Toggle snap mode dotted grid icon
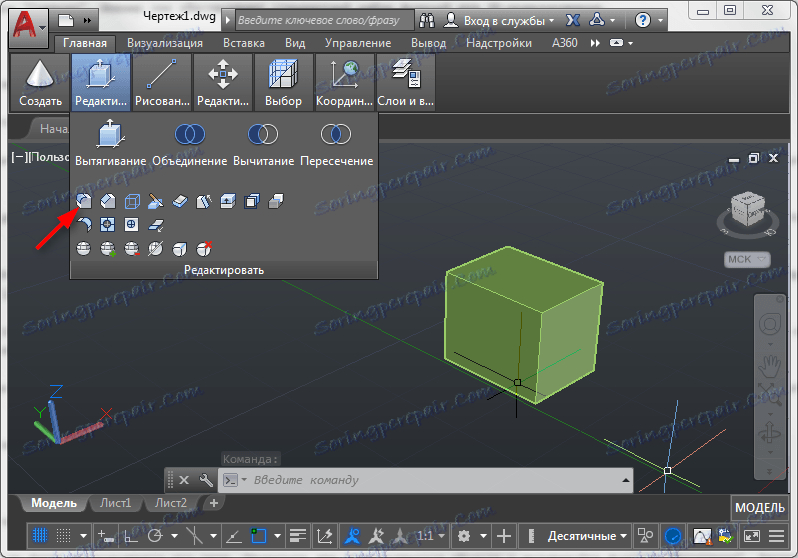This screenshot has width=798, height=558. click(x=64, y=536)
